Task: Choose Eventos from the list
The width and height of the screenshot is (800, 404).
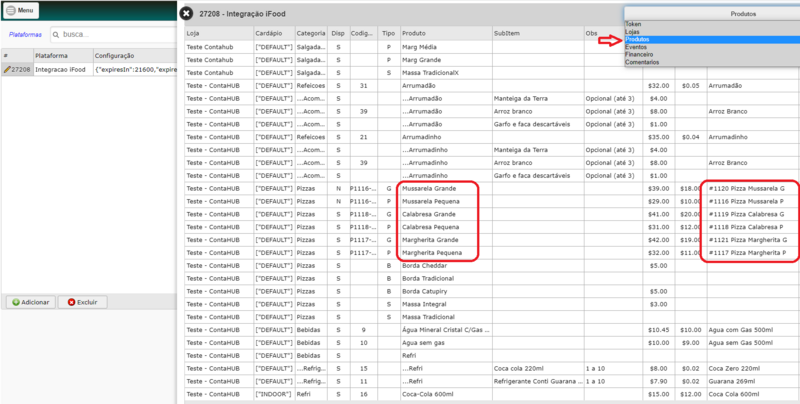Action: click(x=712, y=47)
